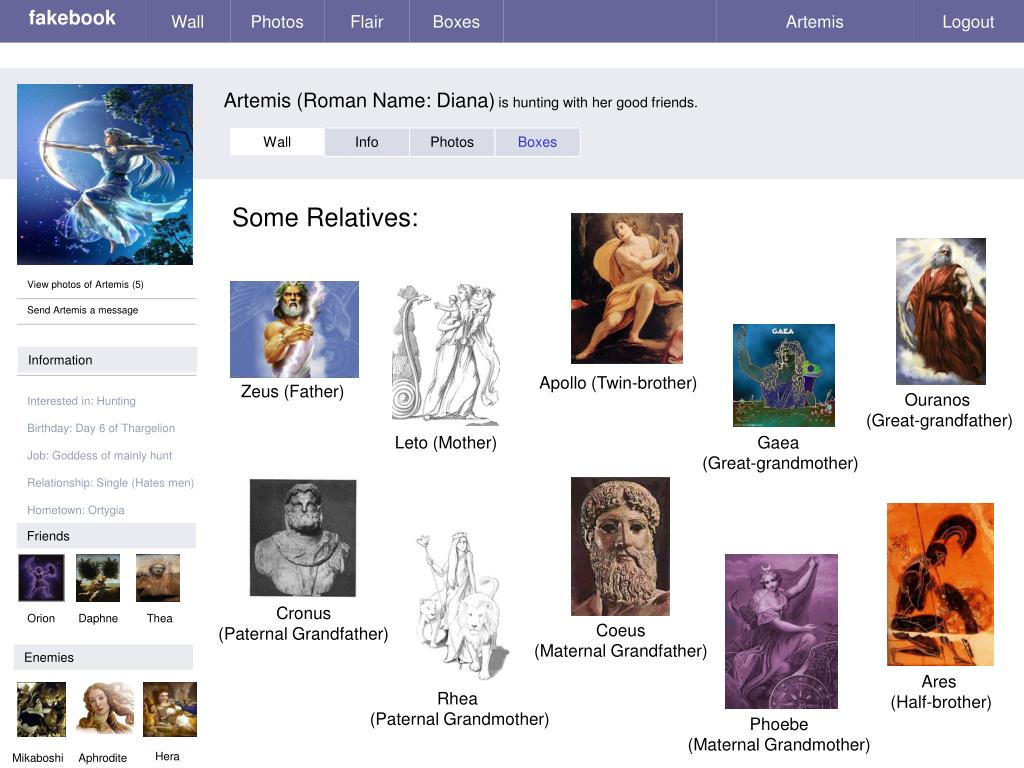Open Boxes in the top navigation bar
This screenshot has width=1024, height=768.
456,22
